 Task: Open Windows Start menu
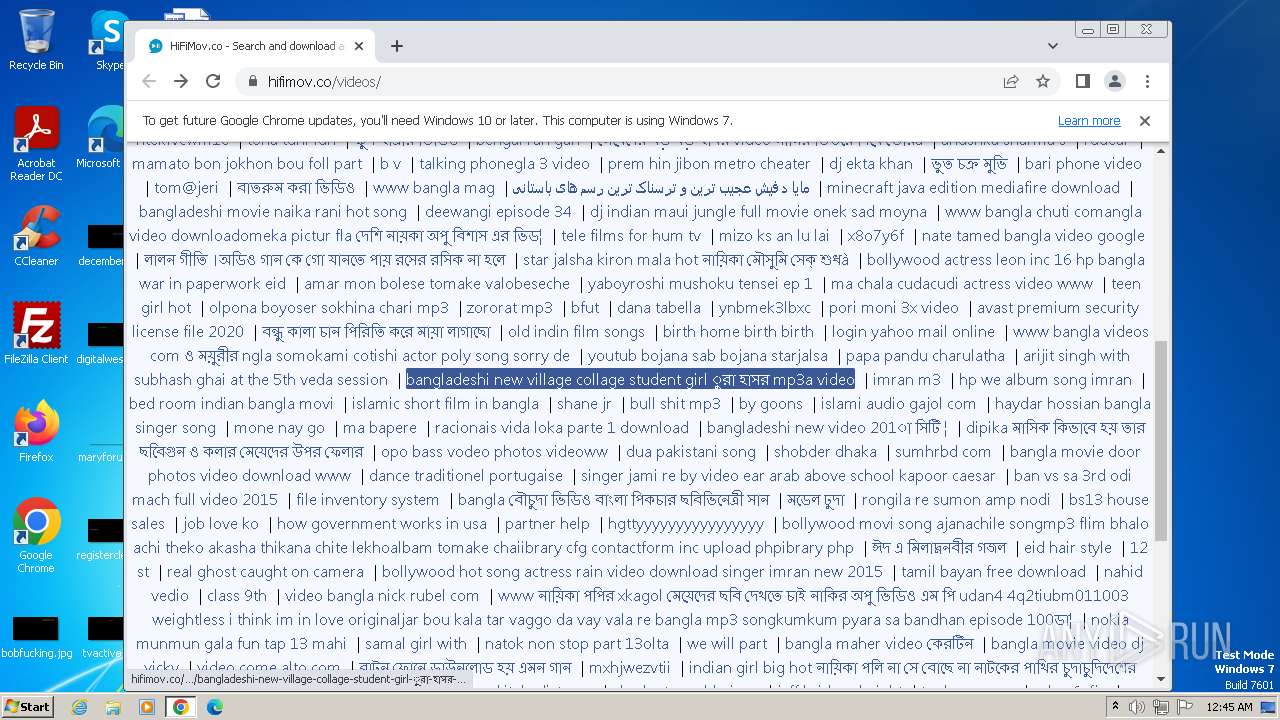tap(27, 706)
